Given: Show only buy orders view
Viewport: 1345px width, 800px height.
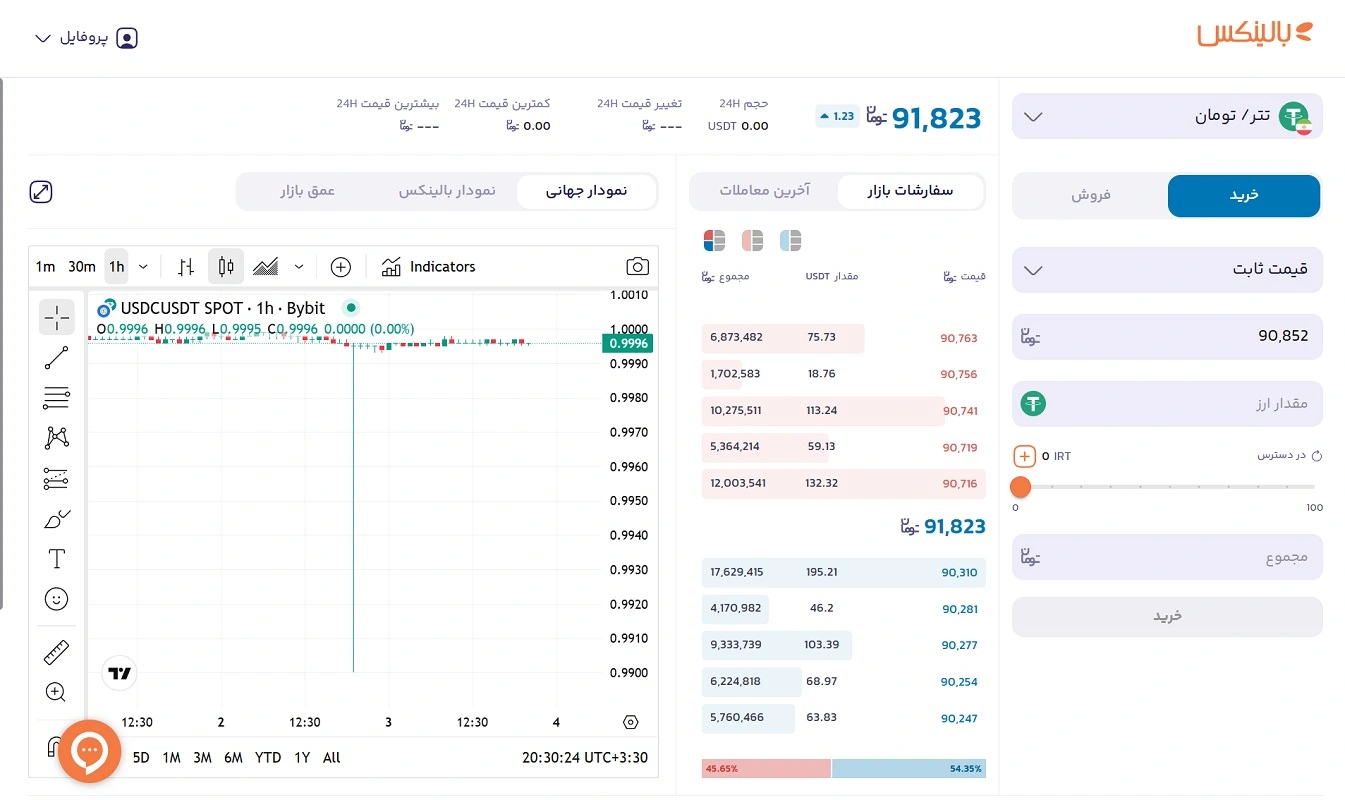Looking at the screenshot, I should coord(790,240).
